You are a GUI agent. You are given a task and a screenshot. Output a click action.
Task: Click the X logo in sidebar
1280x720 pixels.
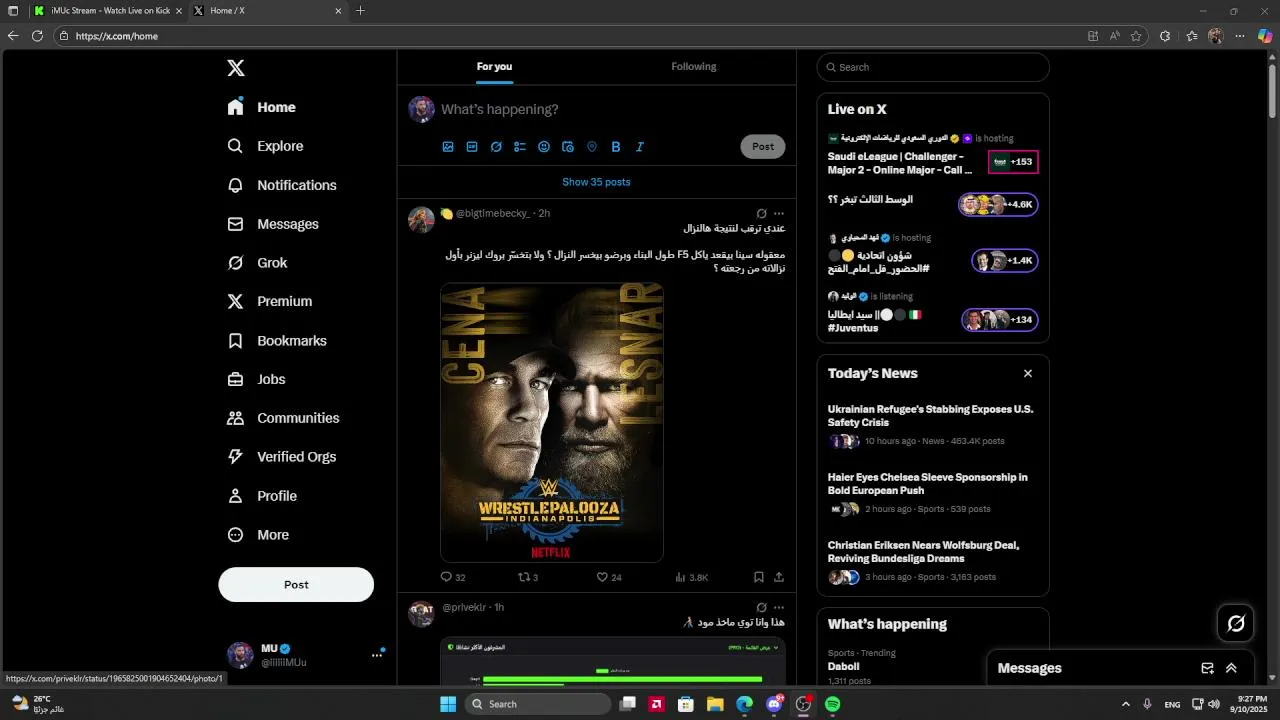(236, 68)
